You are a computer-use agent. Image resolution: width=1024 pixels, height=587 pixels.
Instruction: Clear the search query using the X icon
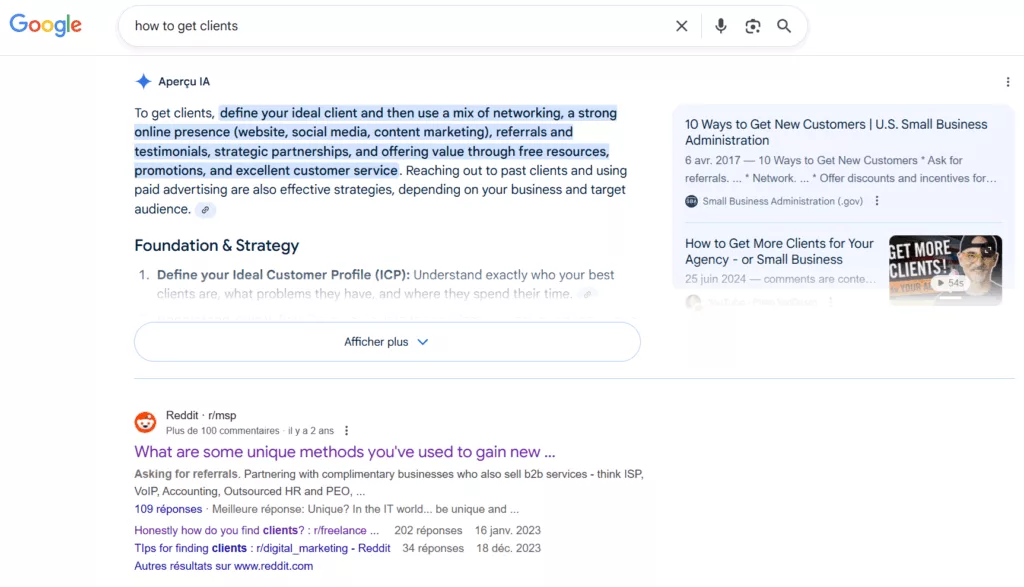coord(681,25)
